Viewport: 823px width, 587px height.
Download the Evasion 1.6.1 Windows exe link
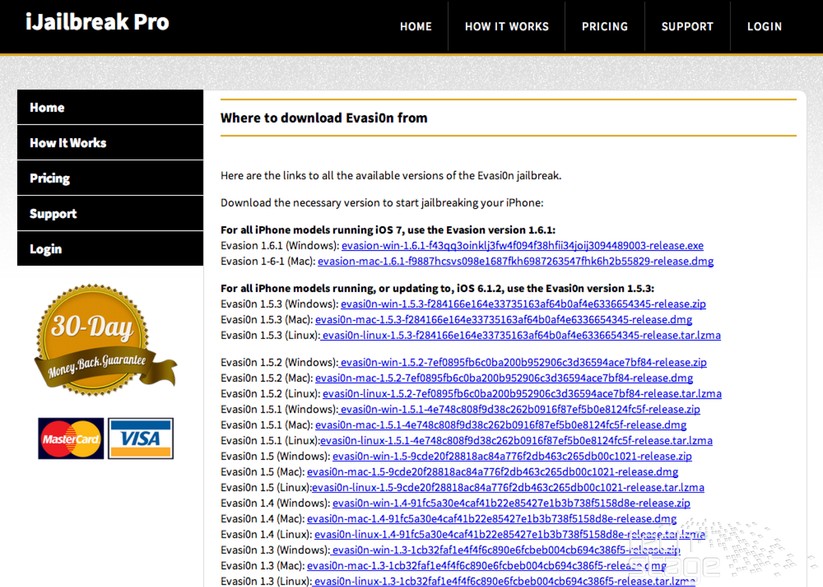tap(522, 245)
